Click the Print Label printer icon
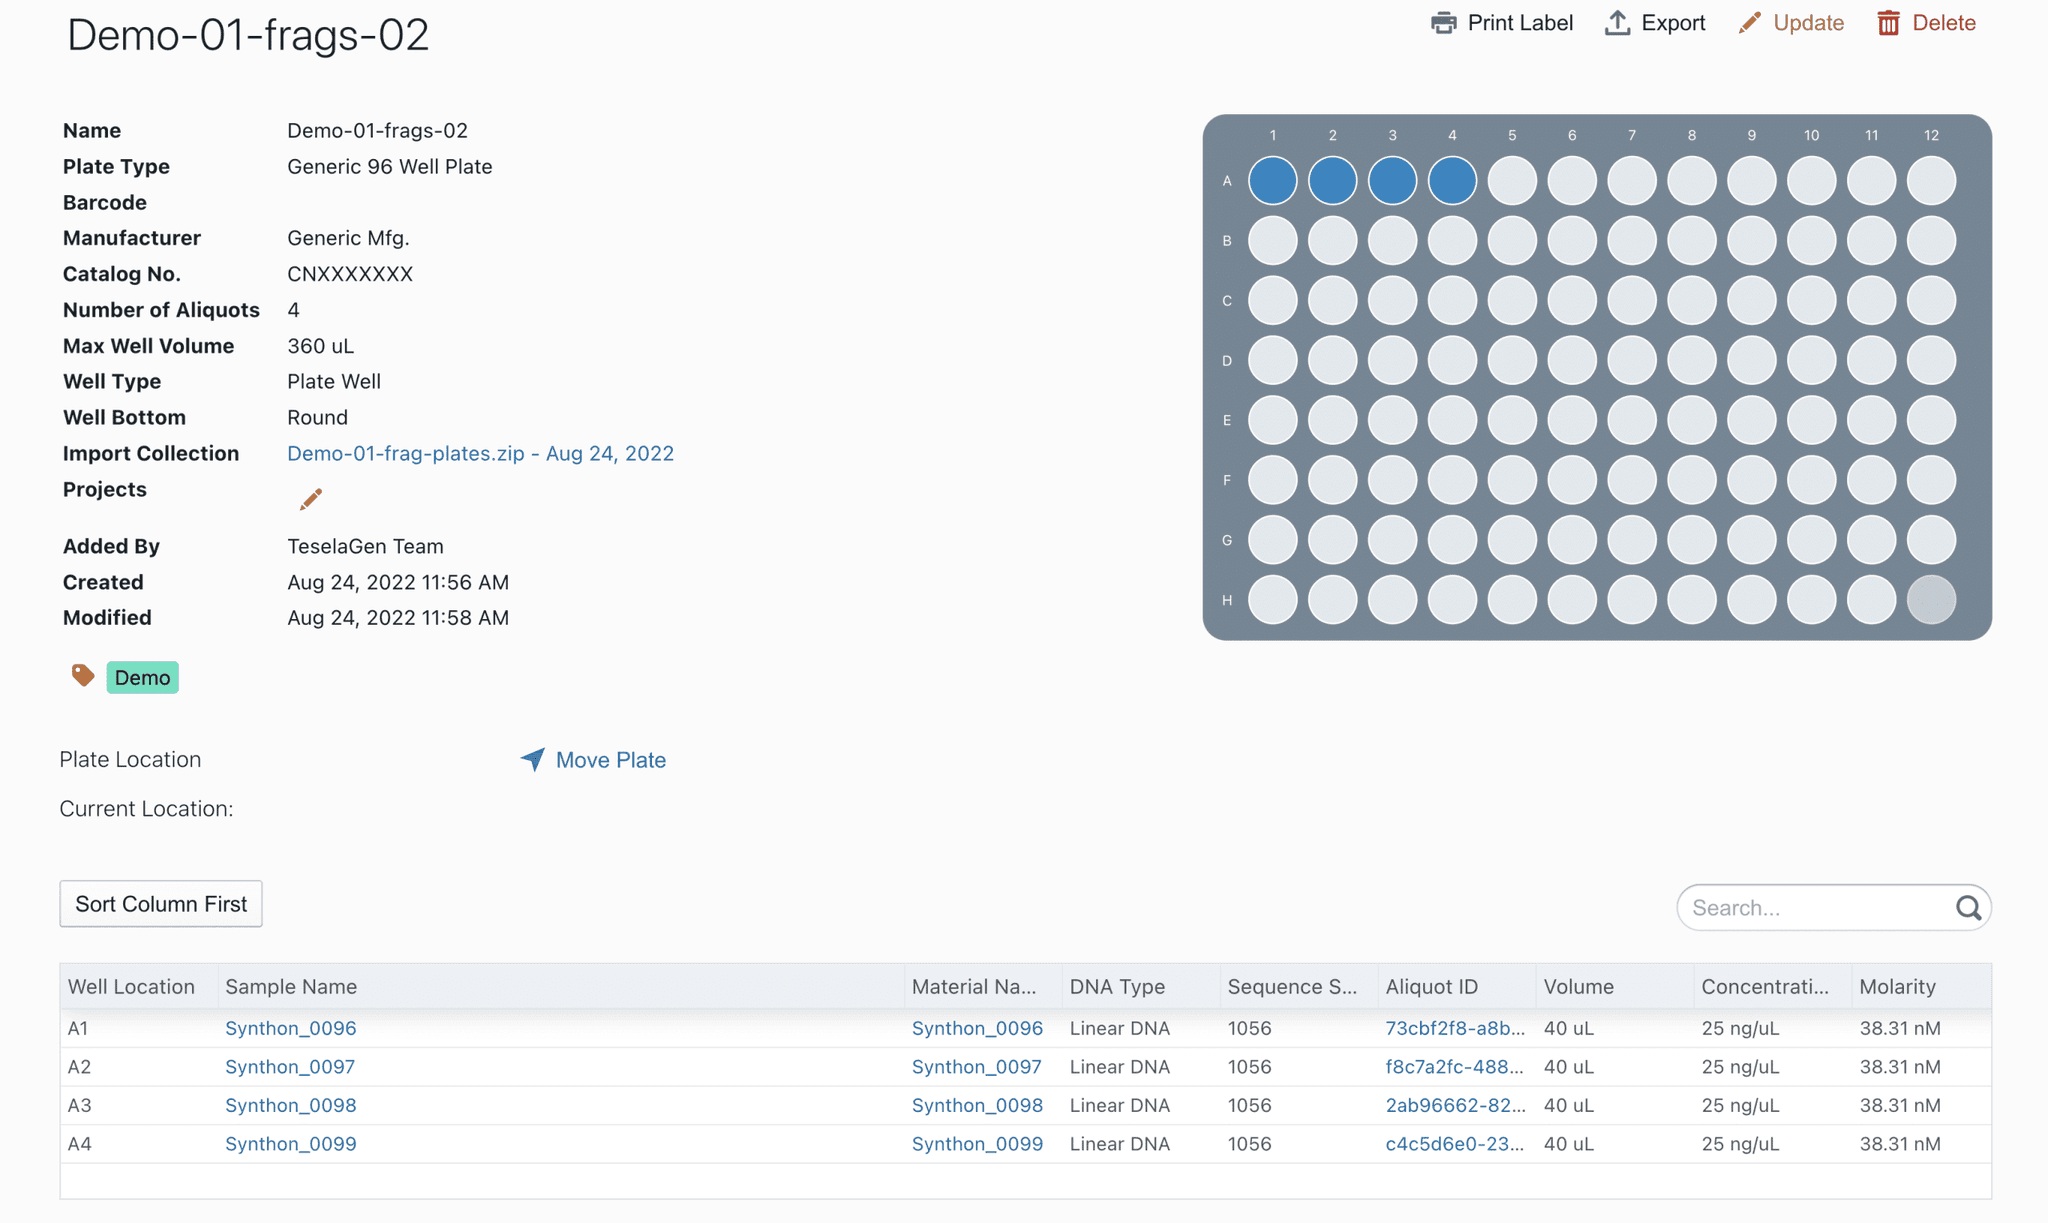The height and width of the screenshot is (1223, 2048). point(1444,22)
